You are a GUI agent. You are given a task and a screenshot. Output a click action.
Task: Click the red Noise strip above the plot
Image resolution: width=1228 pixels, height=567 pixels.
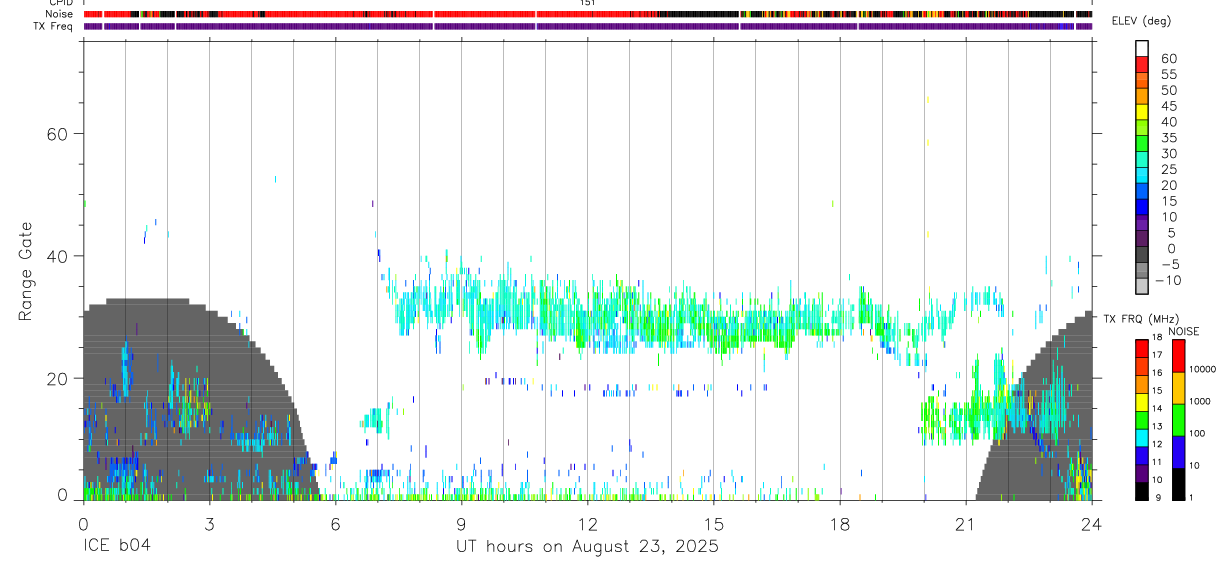tap(587, 14)
